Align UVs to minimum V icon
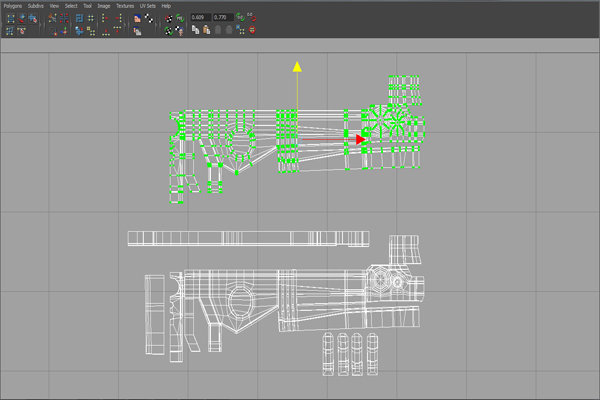 click(106, 31)
